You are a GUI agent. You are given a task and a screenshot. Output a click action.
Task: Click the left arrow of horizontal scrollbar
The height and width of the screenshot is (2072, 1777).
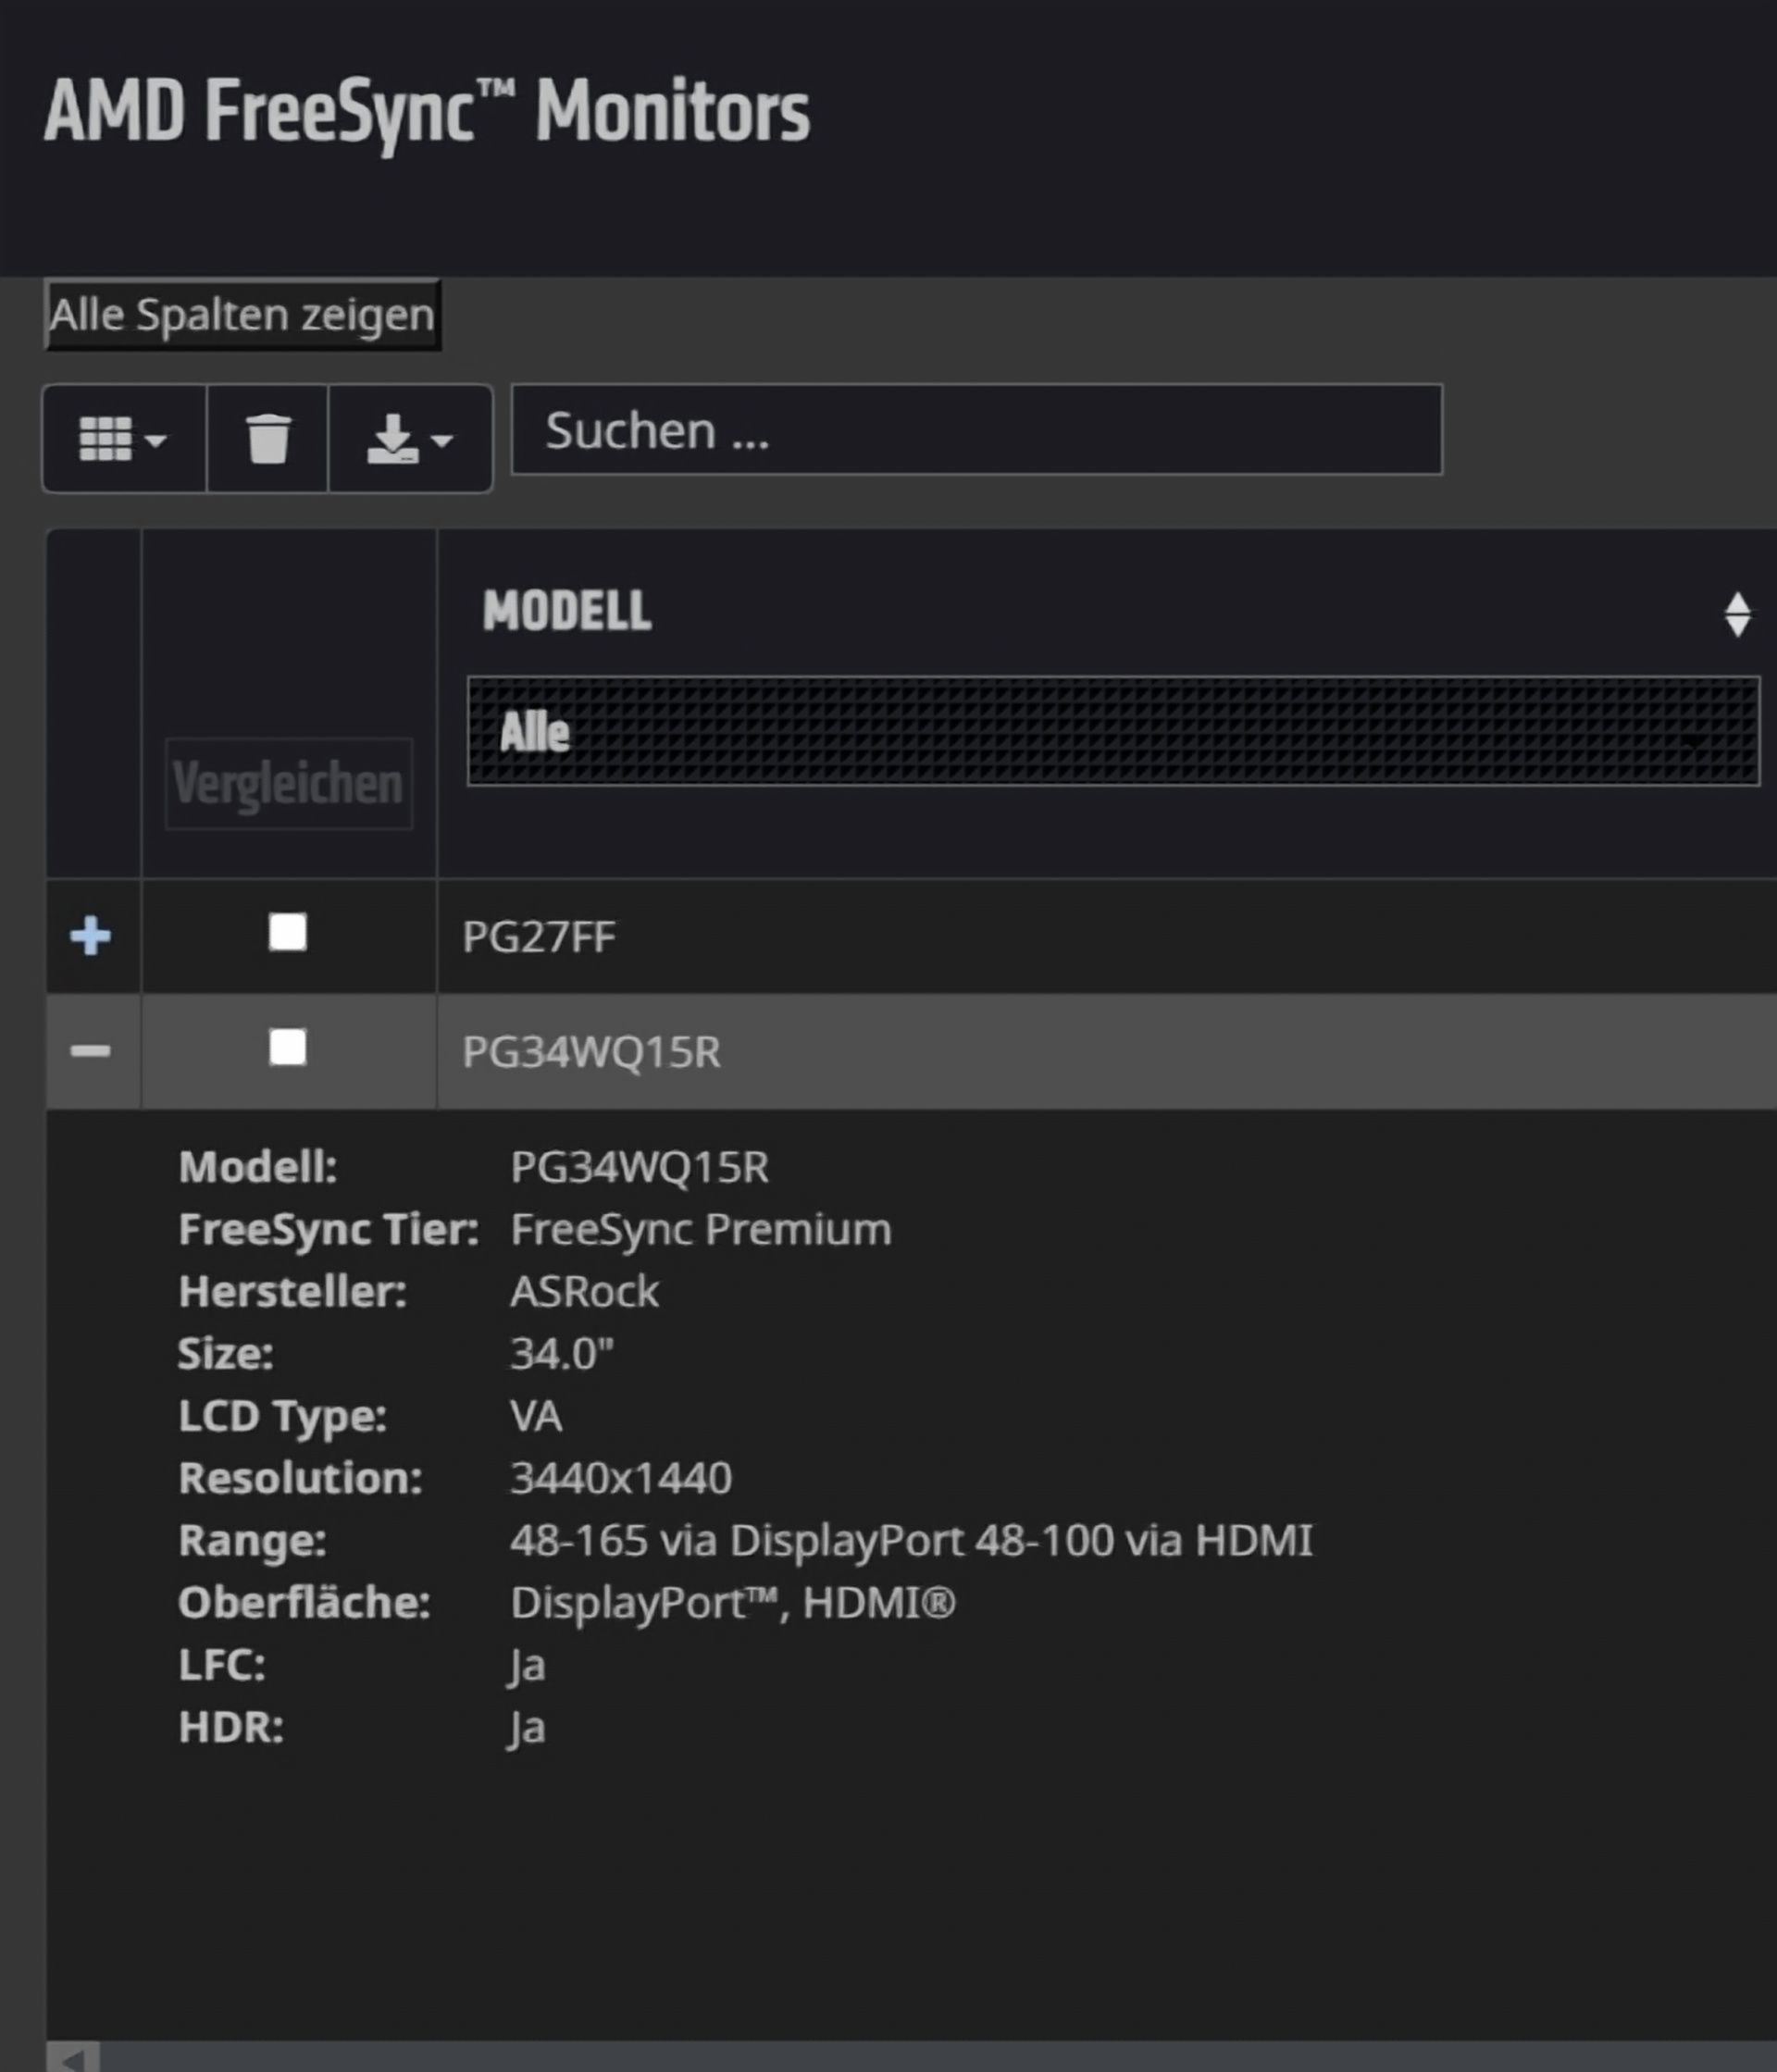tap(73, 2057)
